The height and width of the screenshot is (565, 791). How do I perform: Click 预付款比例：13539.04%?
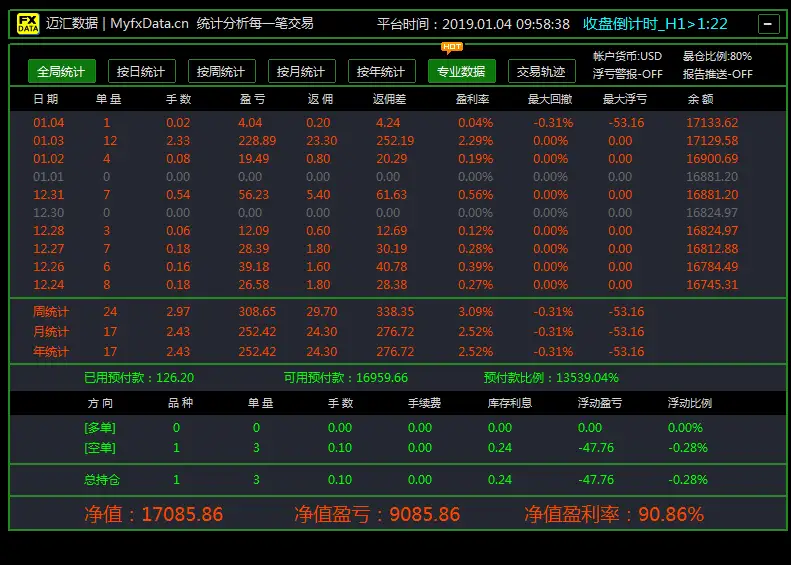coord(551,377)
